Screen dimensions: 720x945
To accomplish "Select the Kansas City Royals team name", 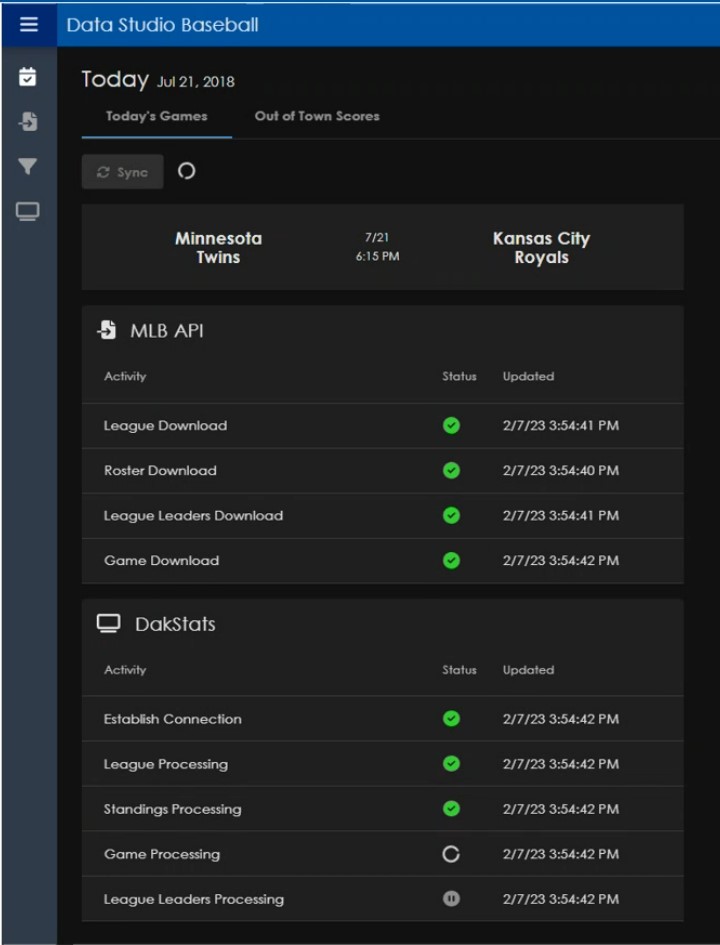I will (541, 248).
